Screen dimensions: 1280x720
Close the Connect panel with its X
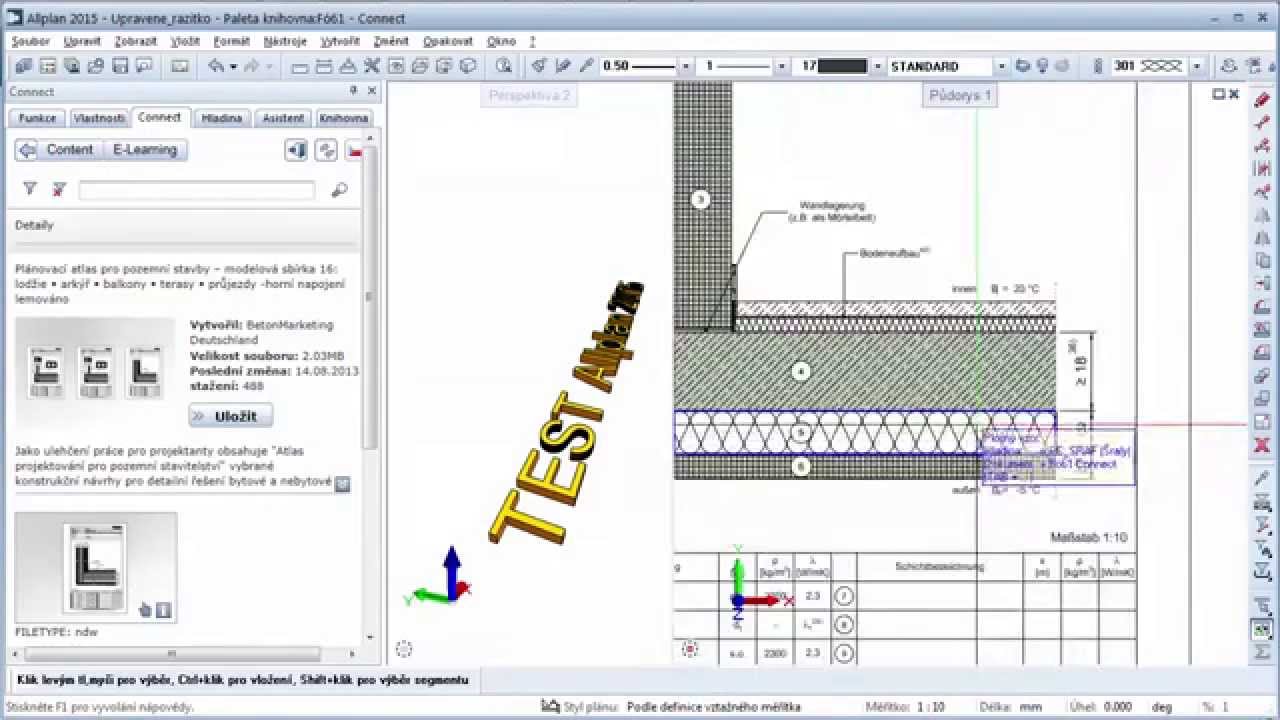[x=372, y=91]
